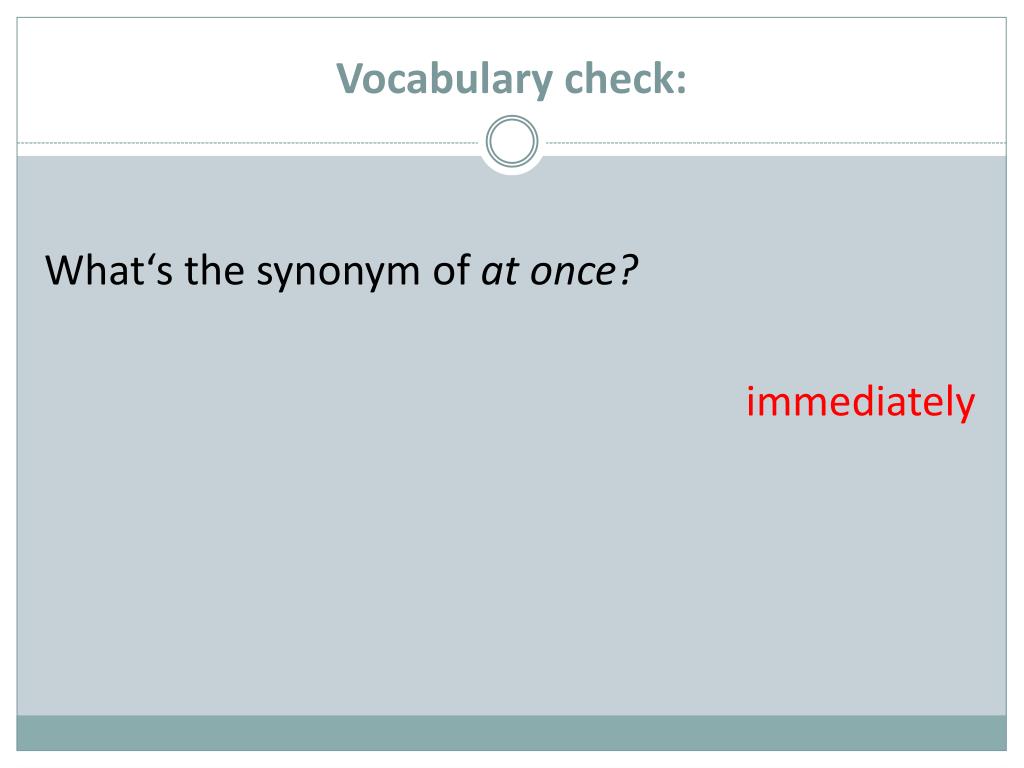This screenshot has width=1024, height=768.
Task: Click the dark teal footer bar
Action: click(511, 733)
